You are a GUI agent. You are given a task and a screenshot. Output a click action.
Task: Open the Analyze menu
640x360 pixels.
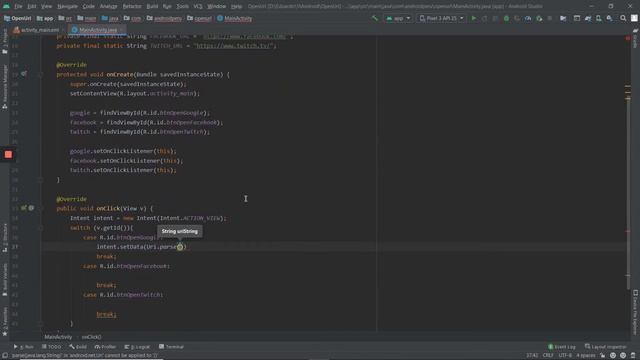(109, 7)
